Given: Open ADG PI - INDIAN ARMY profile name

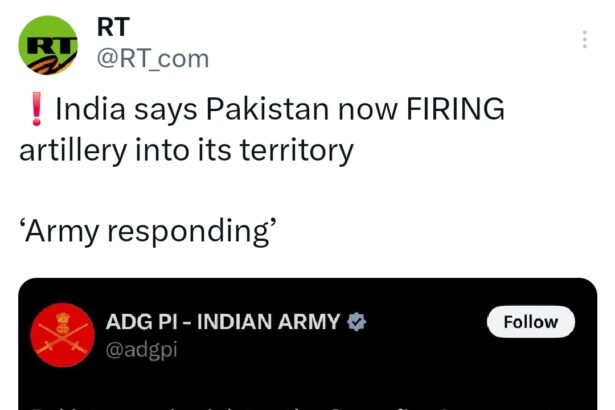Looking at the screenshot, I should 222,322.
